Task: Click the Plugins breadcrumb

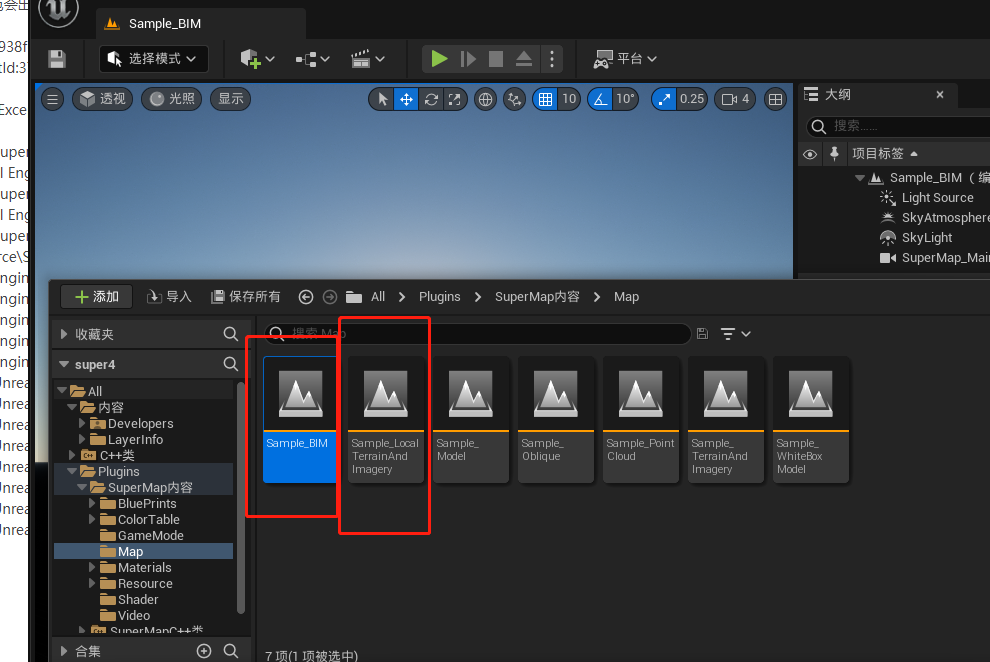Action: (439, 297)
